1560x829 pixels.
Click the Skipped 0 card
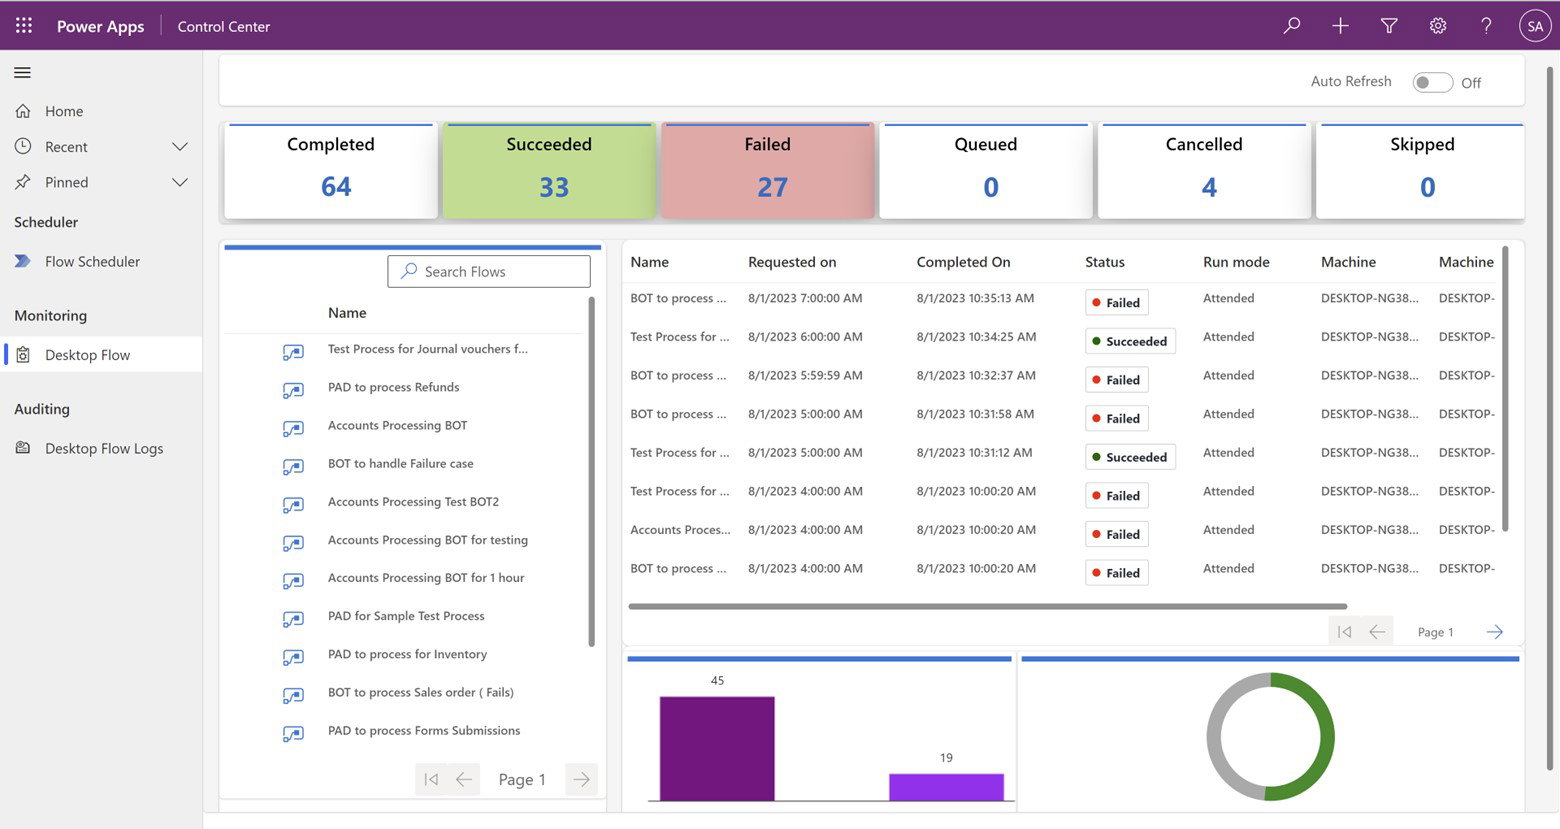(x=1421, y=171)
